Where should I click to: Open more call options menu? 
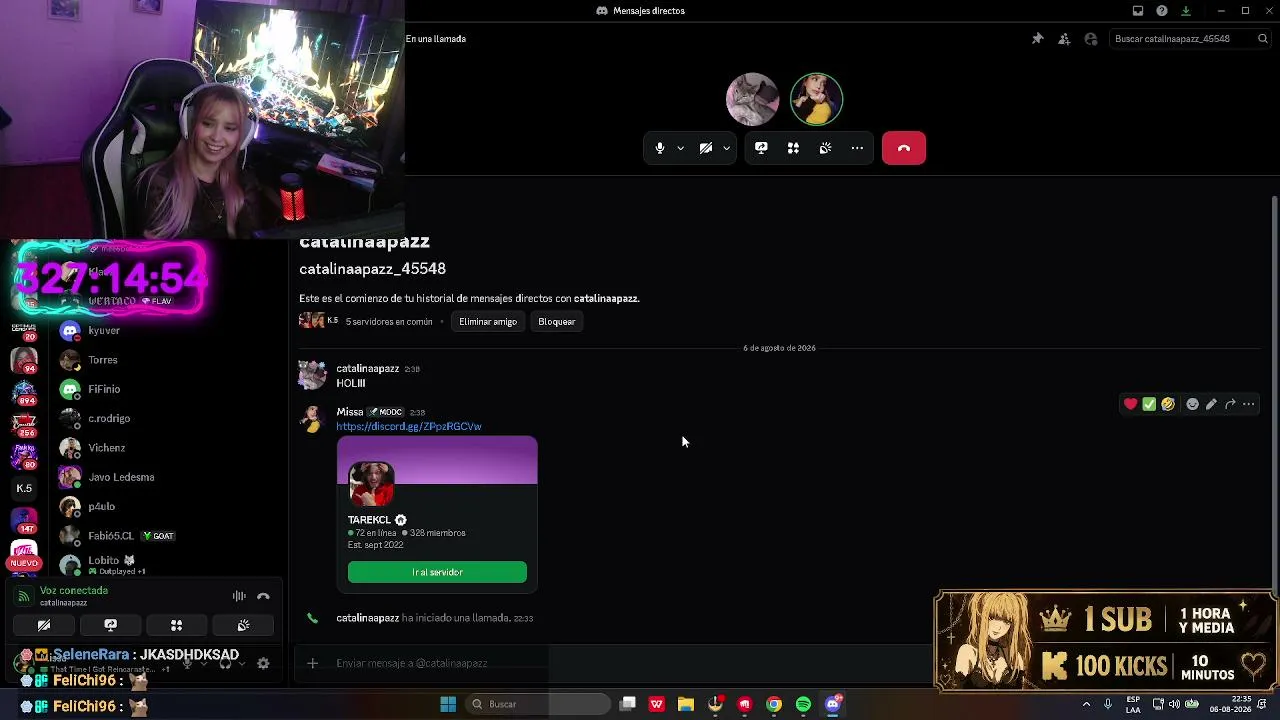(857, 148)
